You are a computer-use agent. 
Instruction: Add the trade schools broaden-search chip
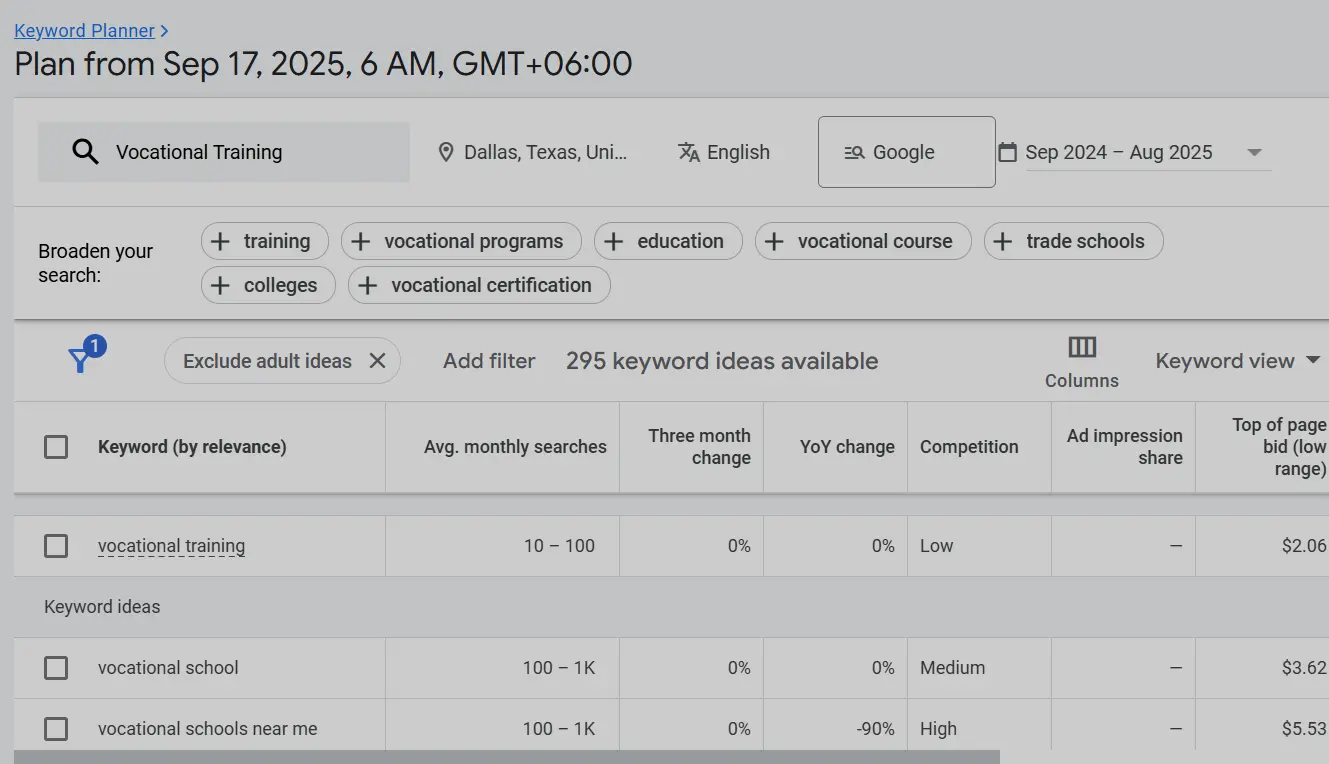[1073, 240]
